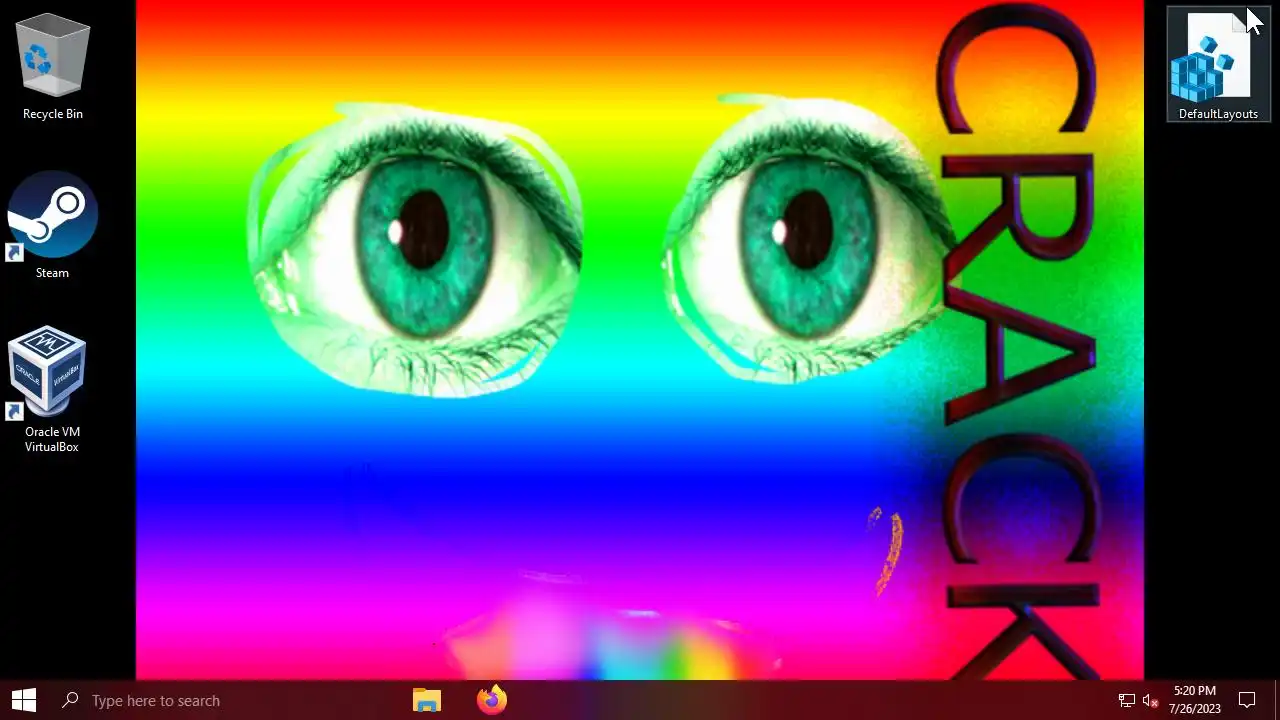The image size is (1280, 720).
Task: Click the Recycle Bin label text
Action: (x=53, y=114)
